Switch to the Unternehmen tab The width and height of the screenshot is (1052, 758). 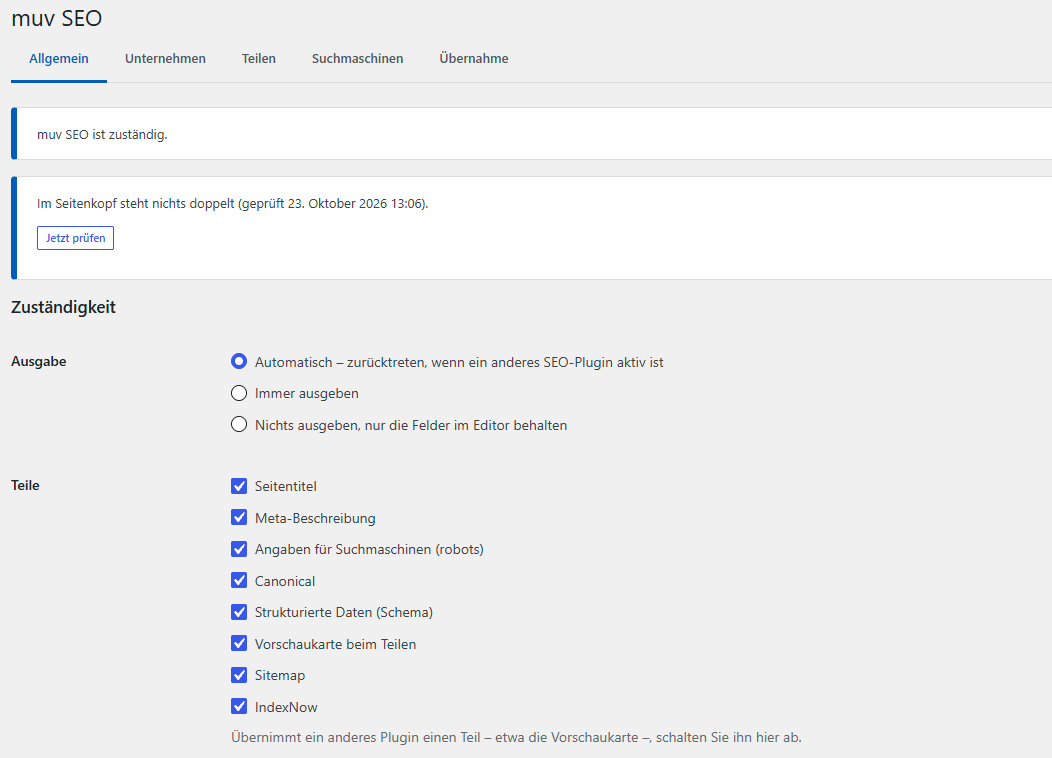(x=165, y=59)
